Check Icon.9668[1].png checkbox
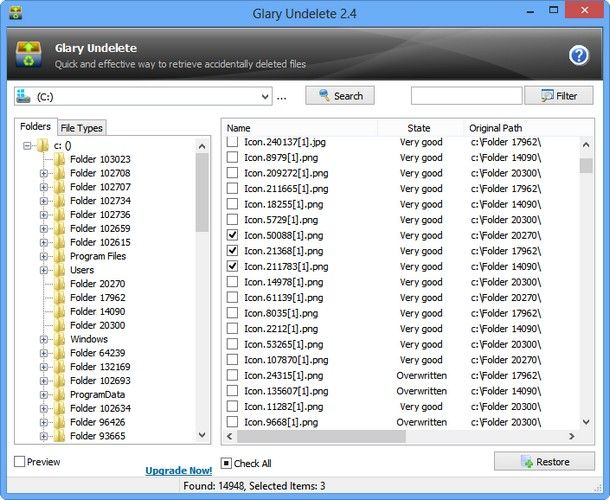Screen dimensions: 610x500 click(x=232, y=422)
